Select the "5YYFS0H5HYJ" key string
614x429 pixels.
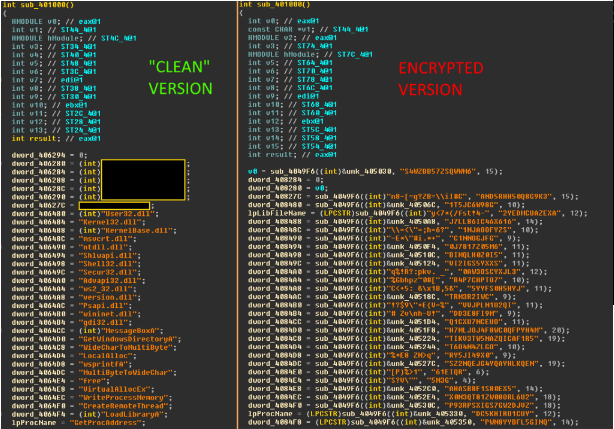coord(497,288)
